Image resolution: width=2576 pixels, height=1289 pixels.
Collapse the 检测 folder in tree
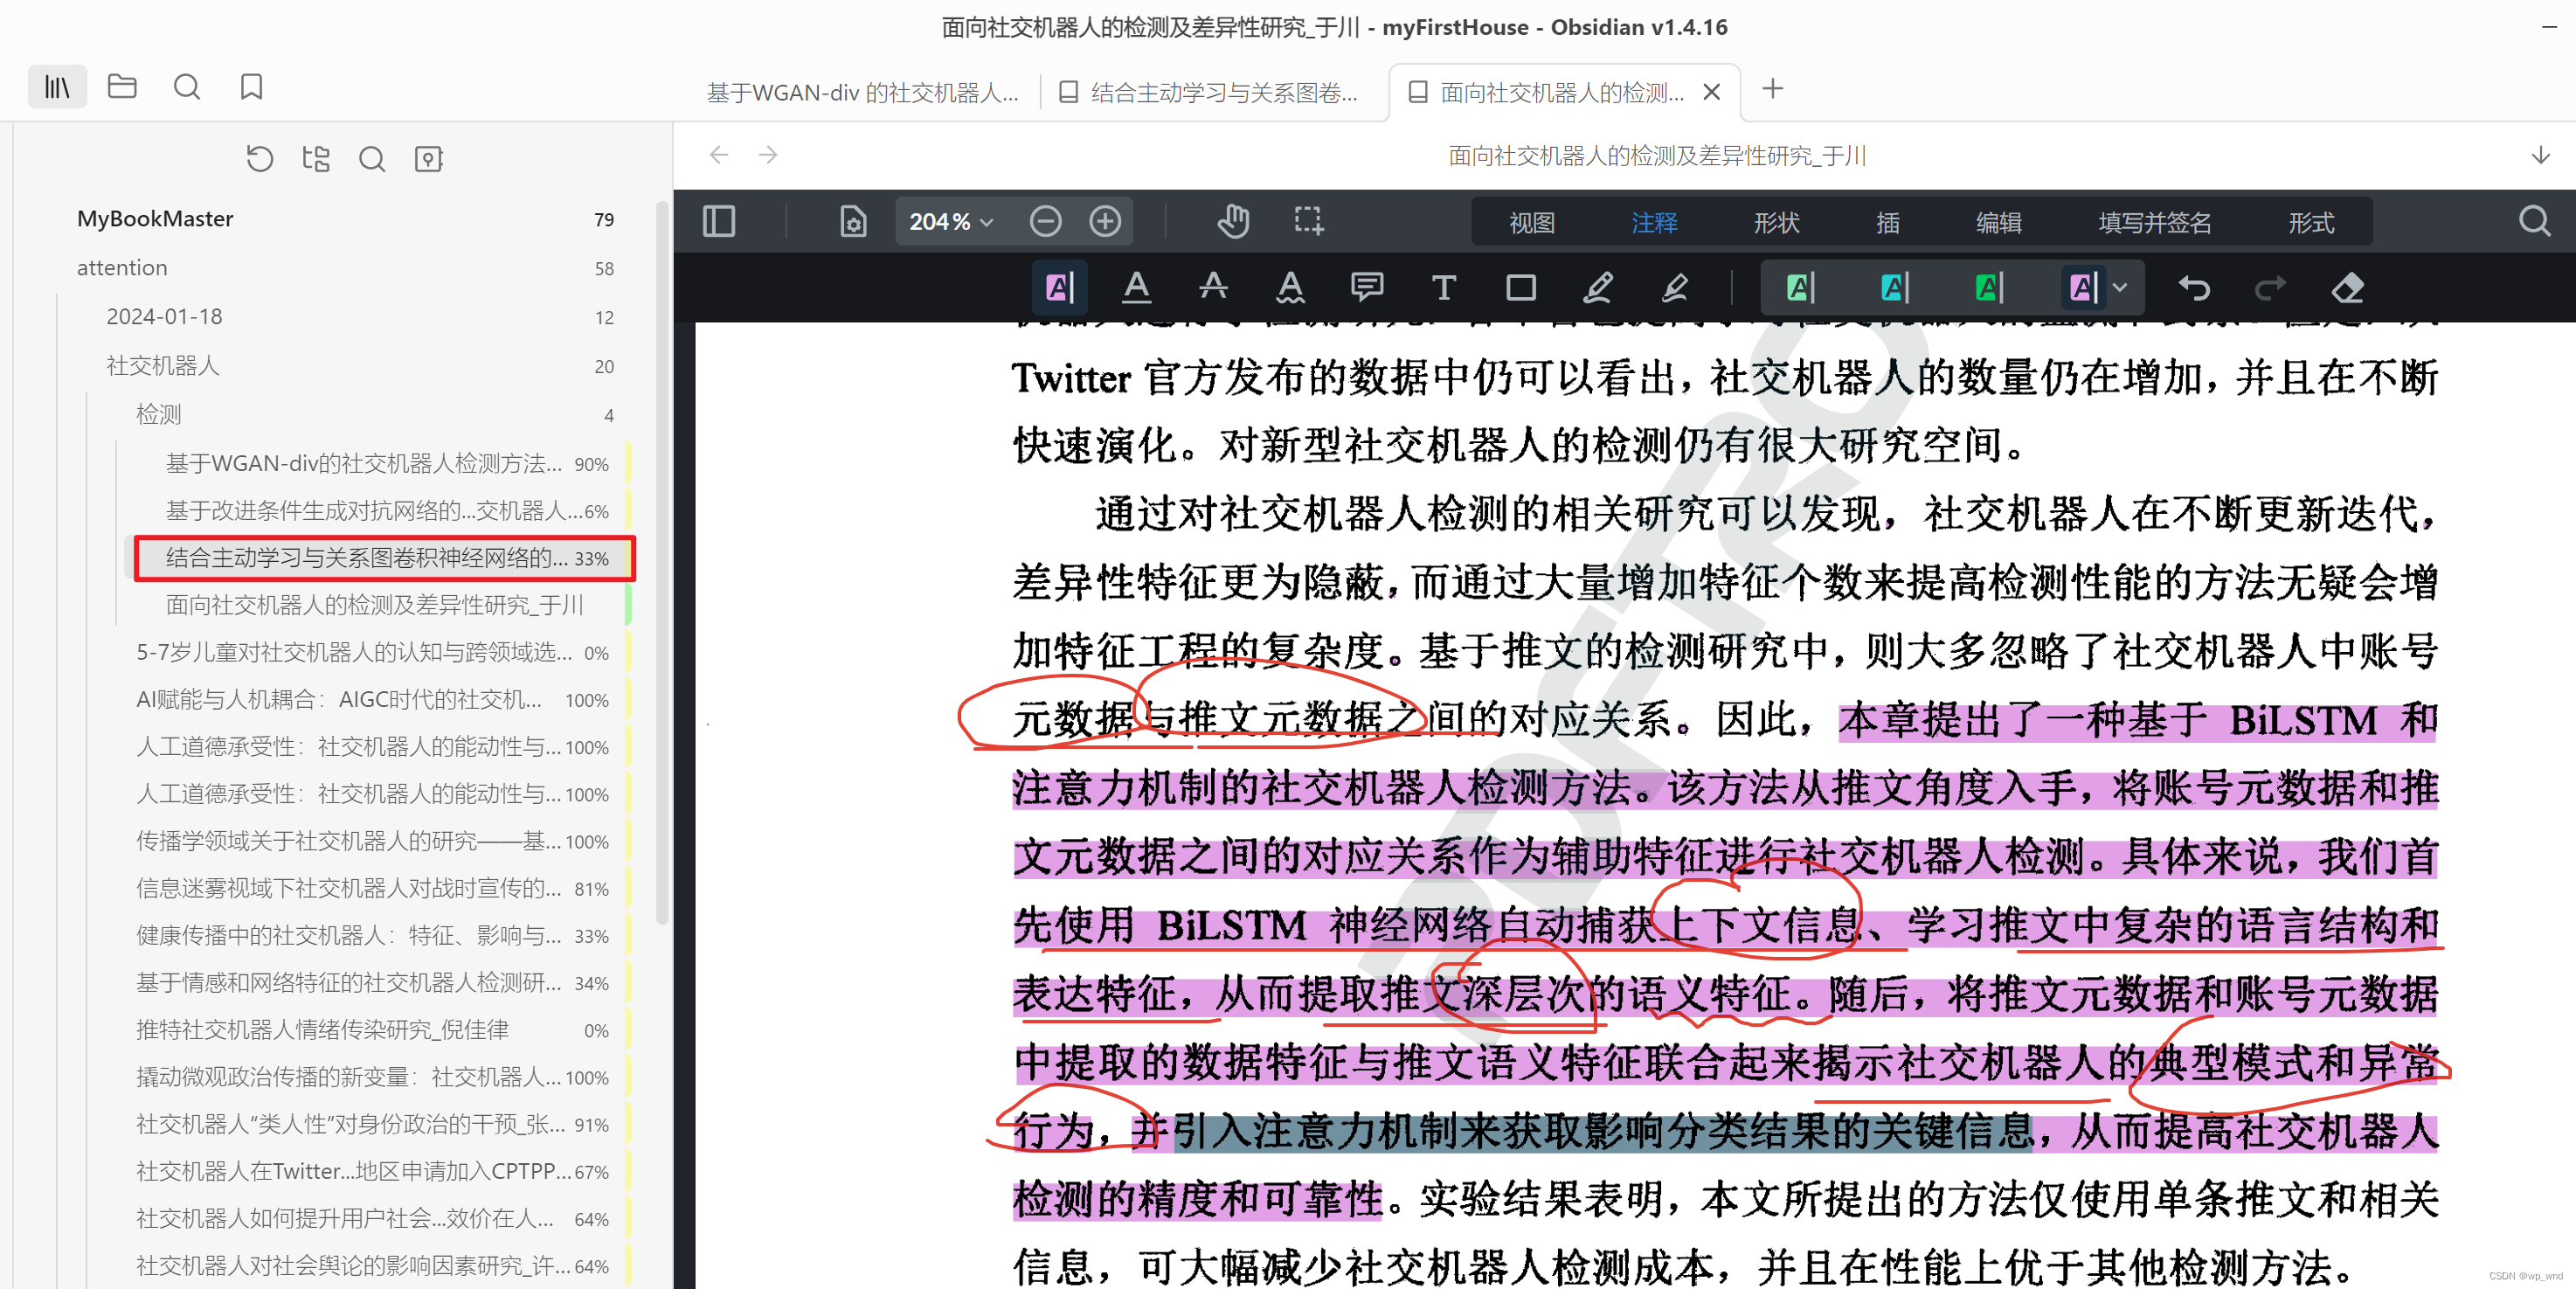(159, 414)
